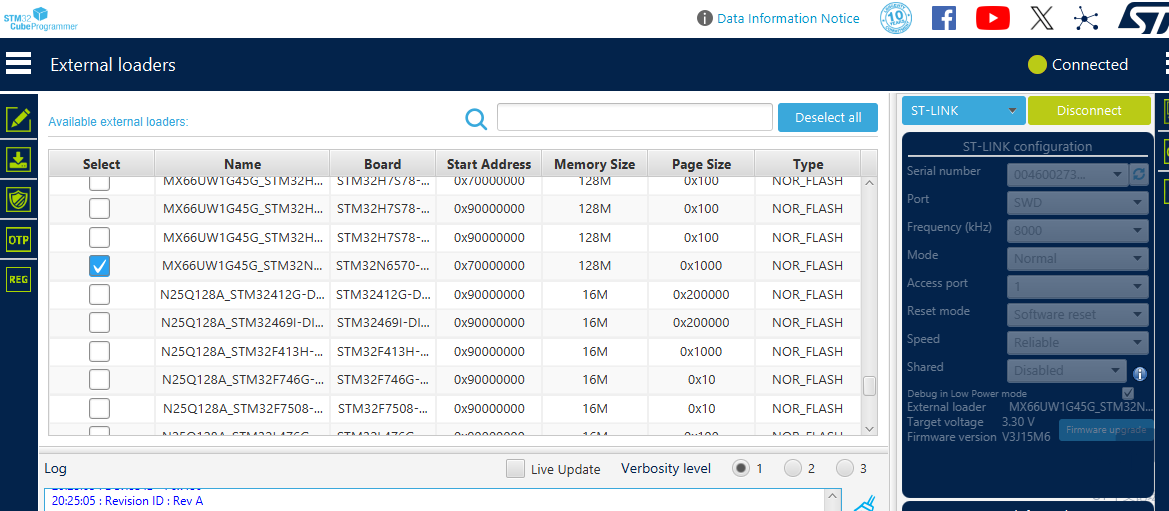
Task: Click Deselect all button
Action: 828,117
